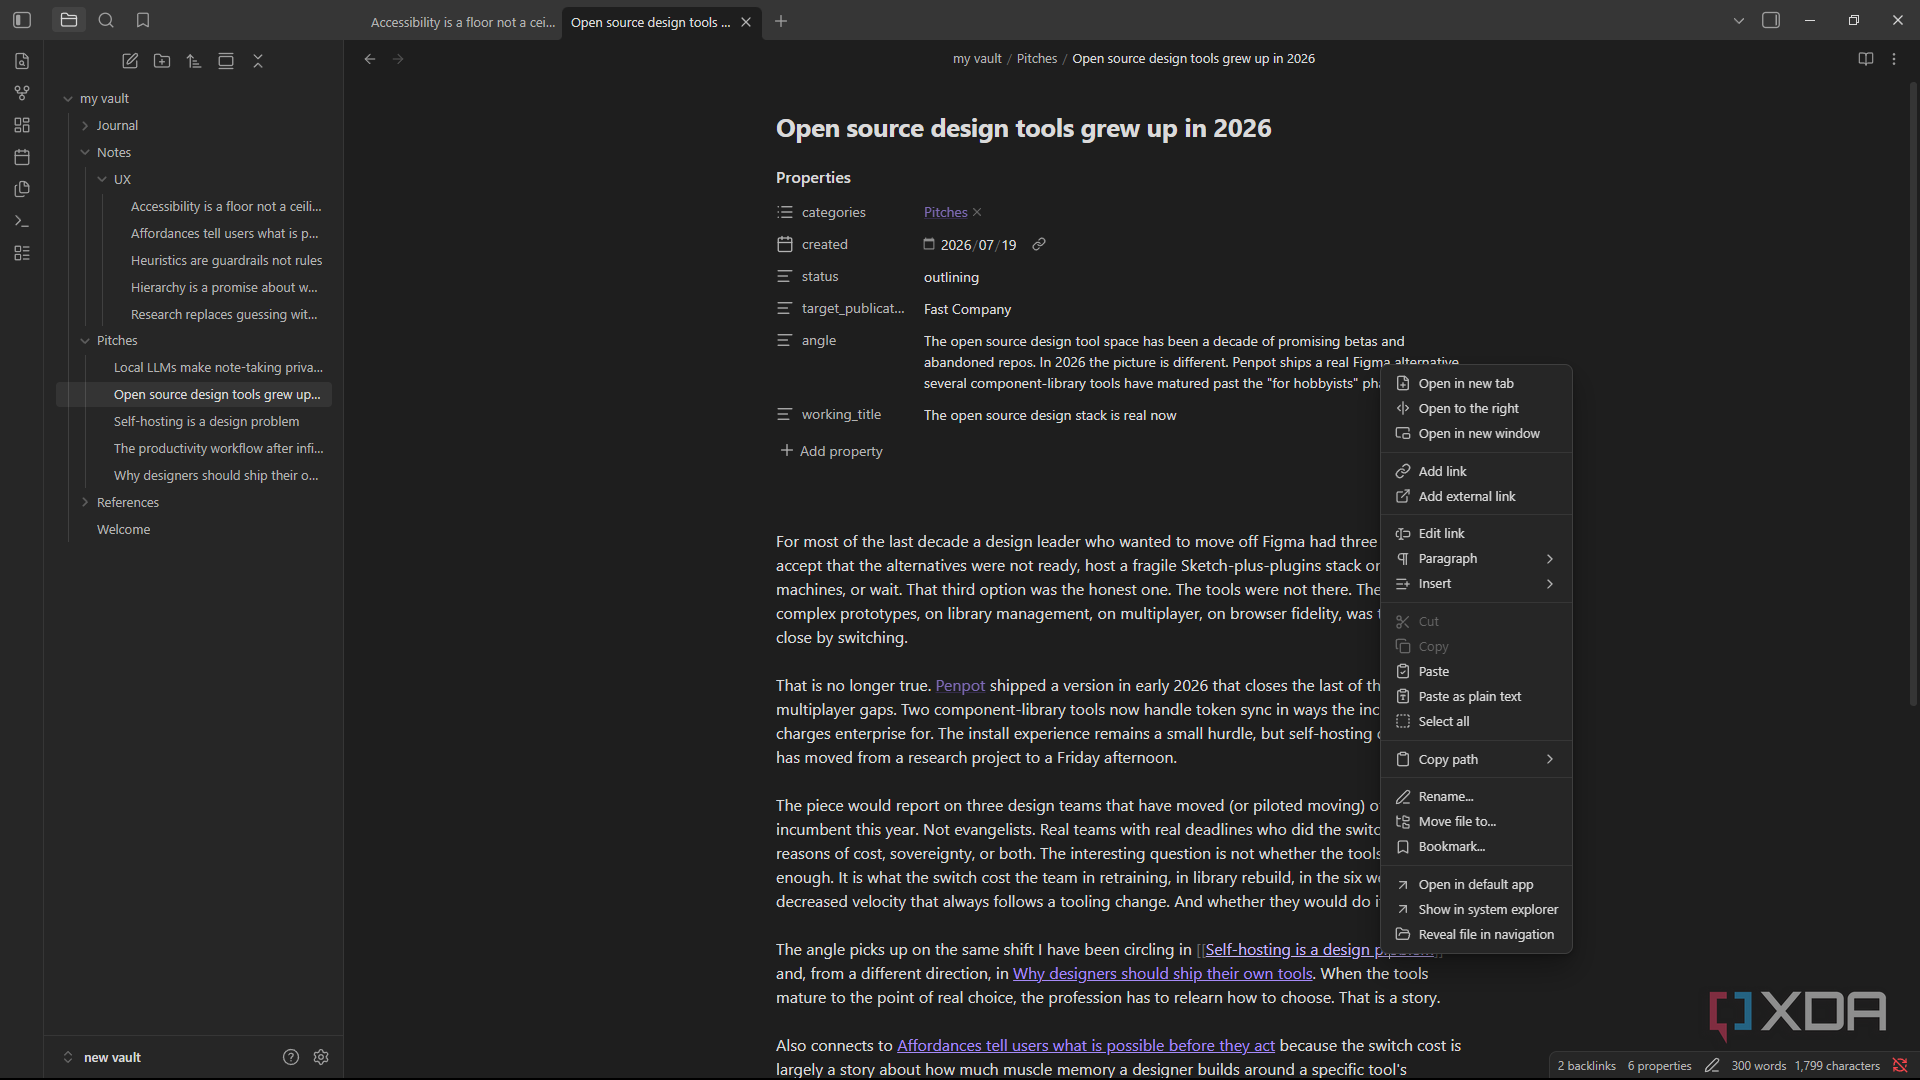Follow the Penpot link in text
1920x1080 pixels.
pyautogui.click(x=960, y=686)
